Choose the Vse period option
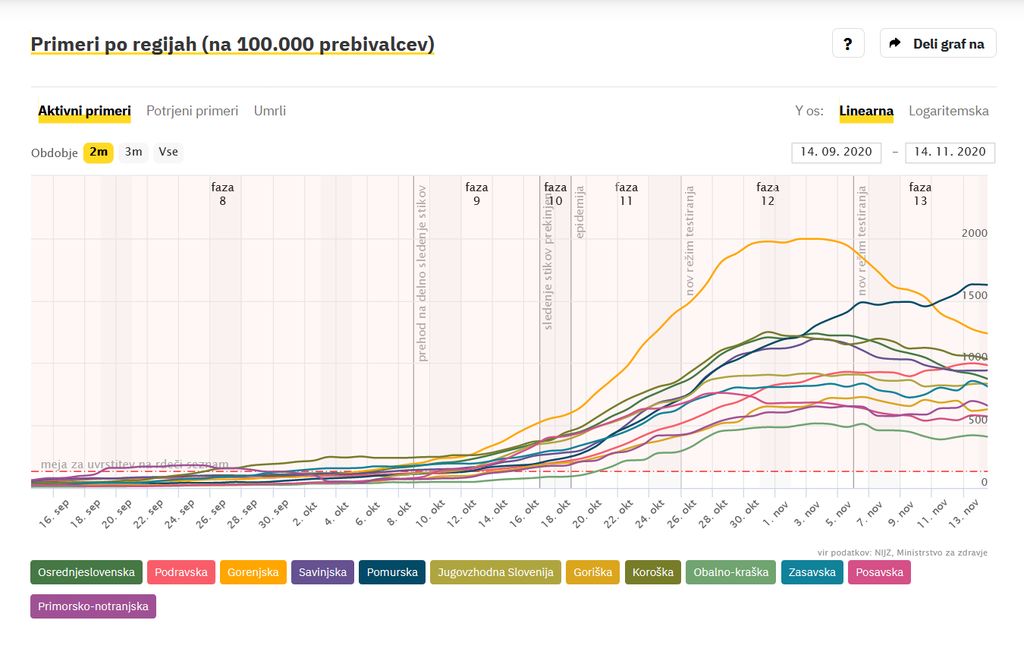Viewport: 1024px width, 658px height. (169, 152)
